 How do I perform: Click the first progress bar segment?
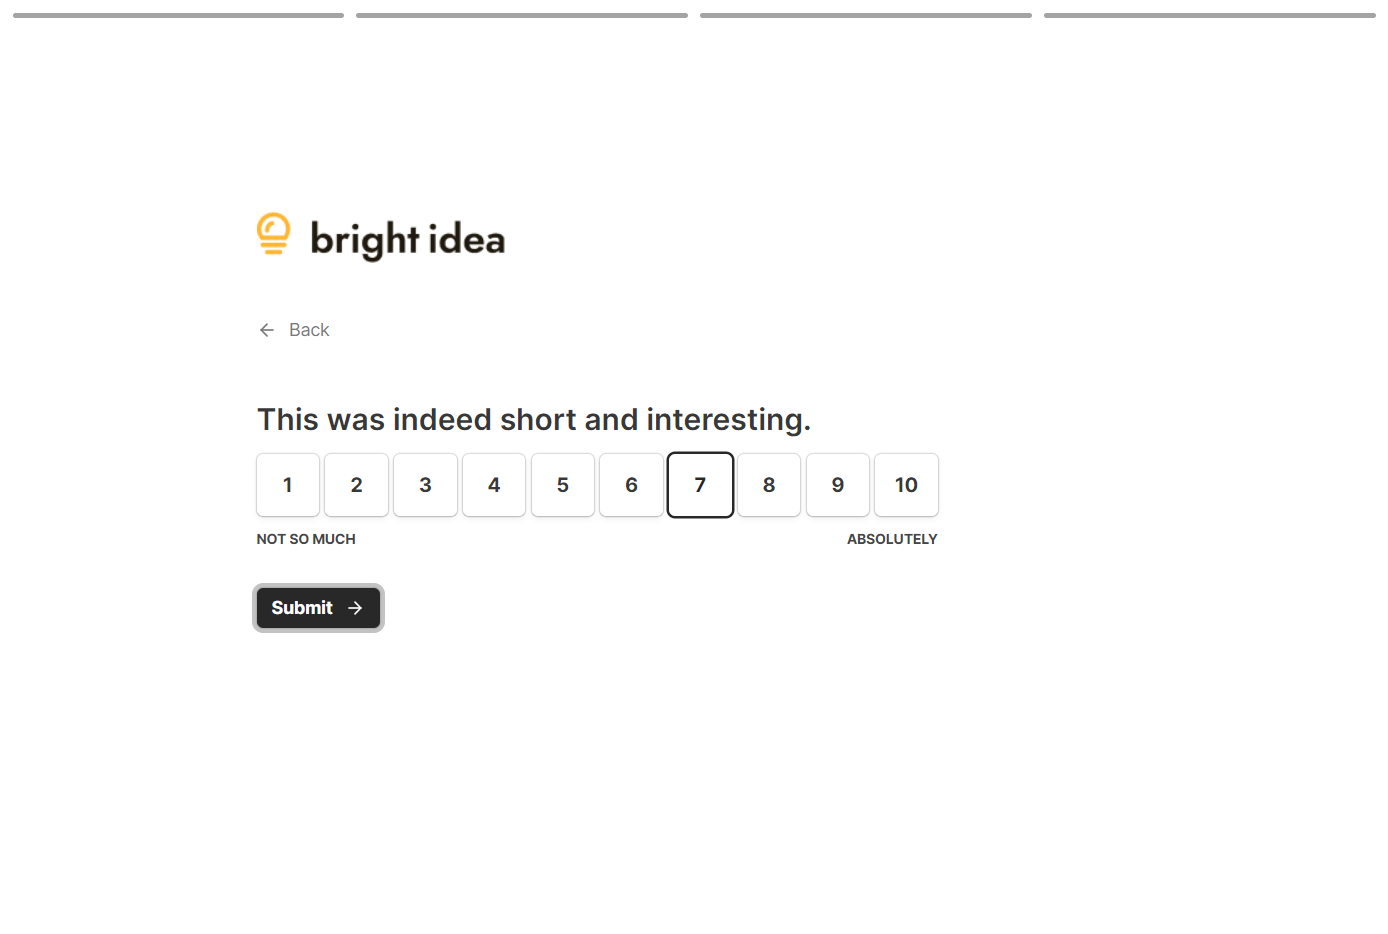pyautogui.click(x=178, y=16)
